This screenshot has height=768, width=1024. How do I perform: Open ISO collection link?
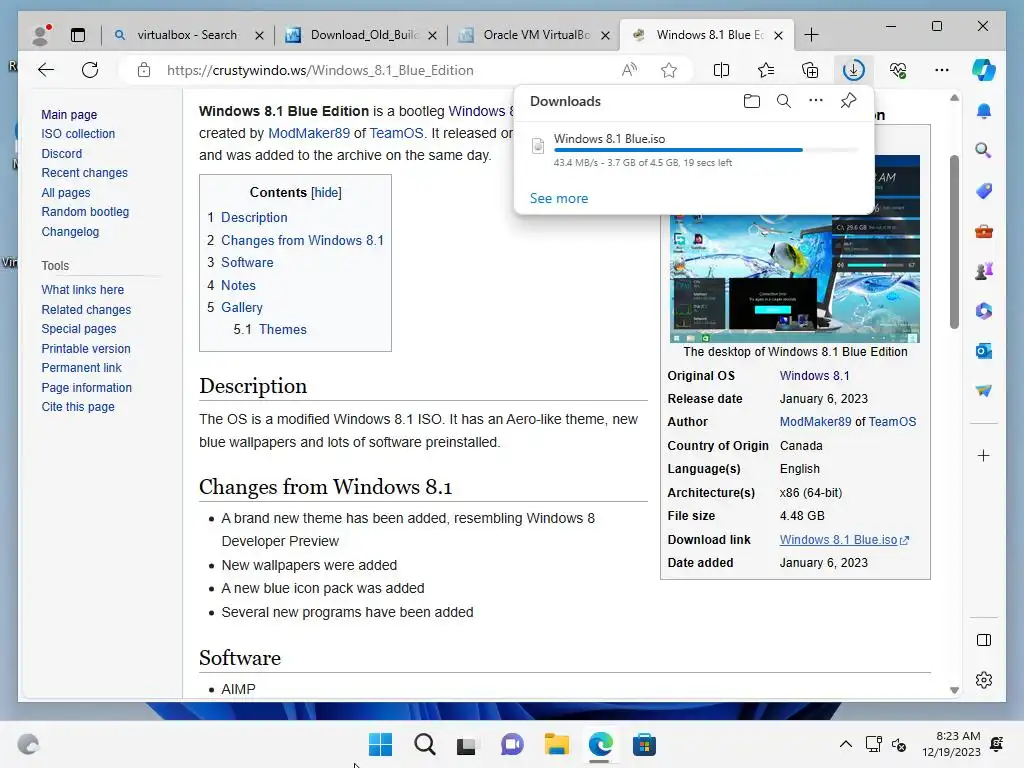point(78,133)
